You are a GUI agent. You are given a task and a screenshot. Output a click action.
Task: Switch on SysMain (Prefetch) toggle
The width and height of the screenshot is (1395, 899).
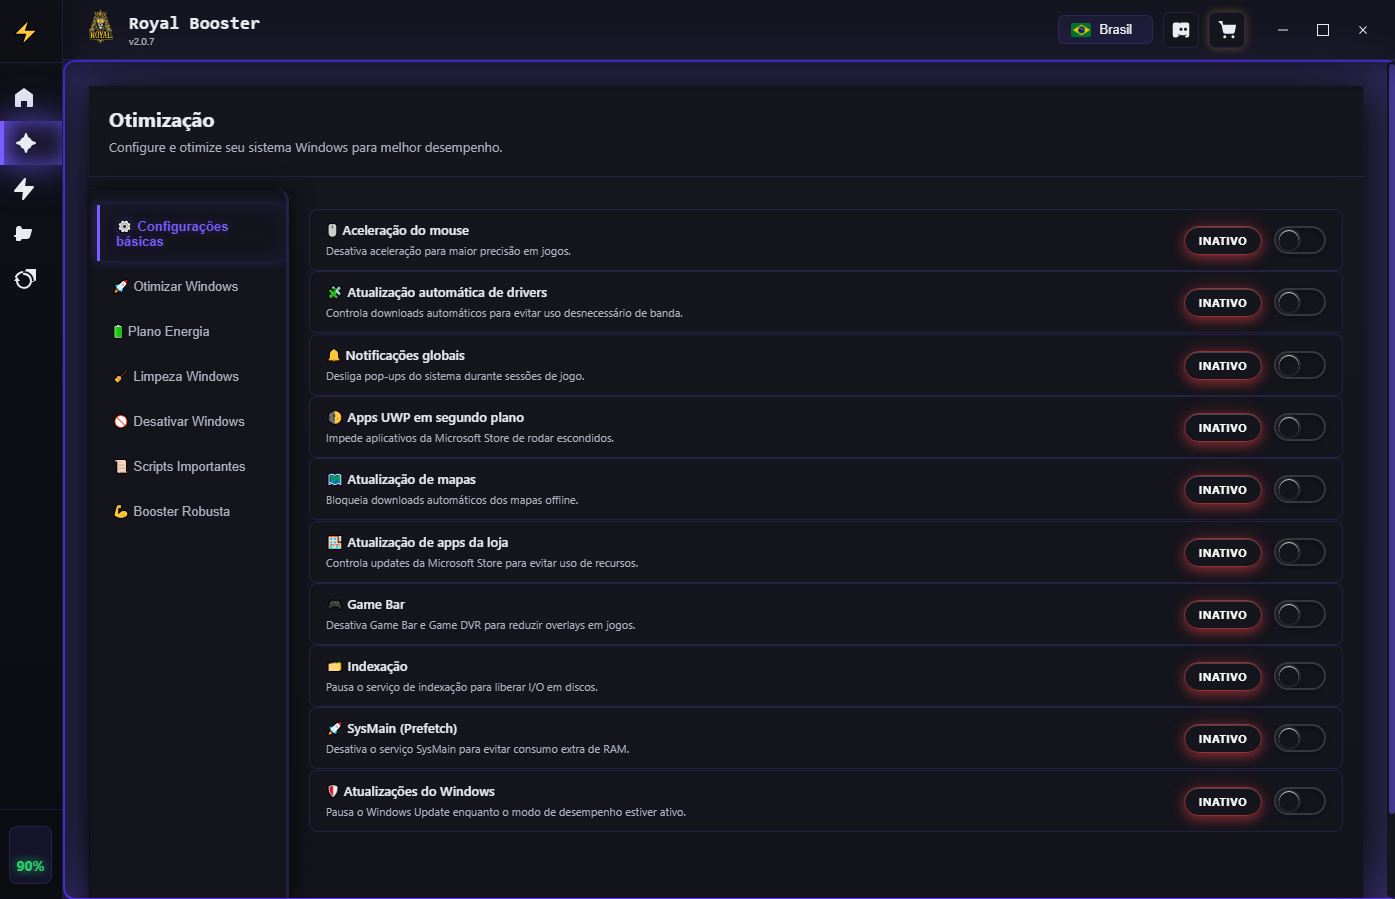(1299, 739)
